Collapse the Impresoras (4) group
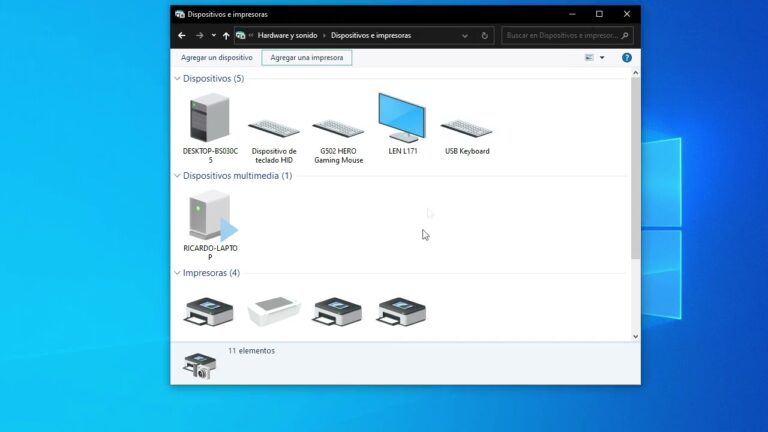Viewport: 768px width, 432px height. click(178, 273)
